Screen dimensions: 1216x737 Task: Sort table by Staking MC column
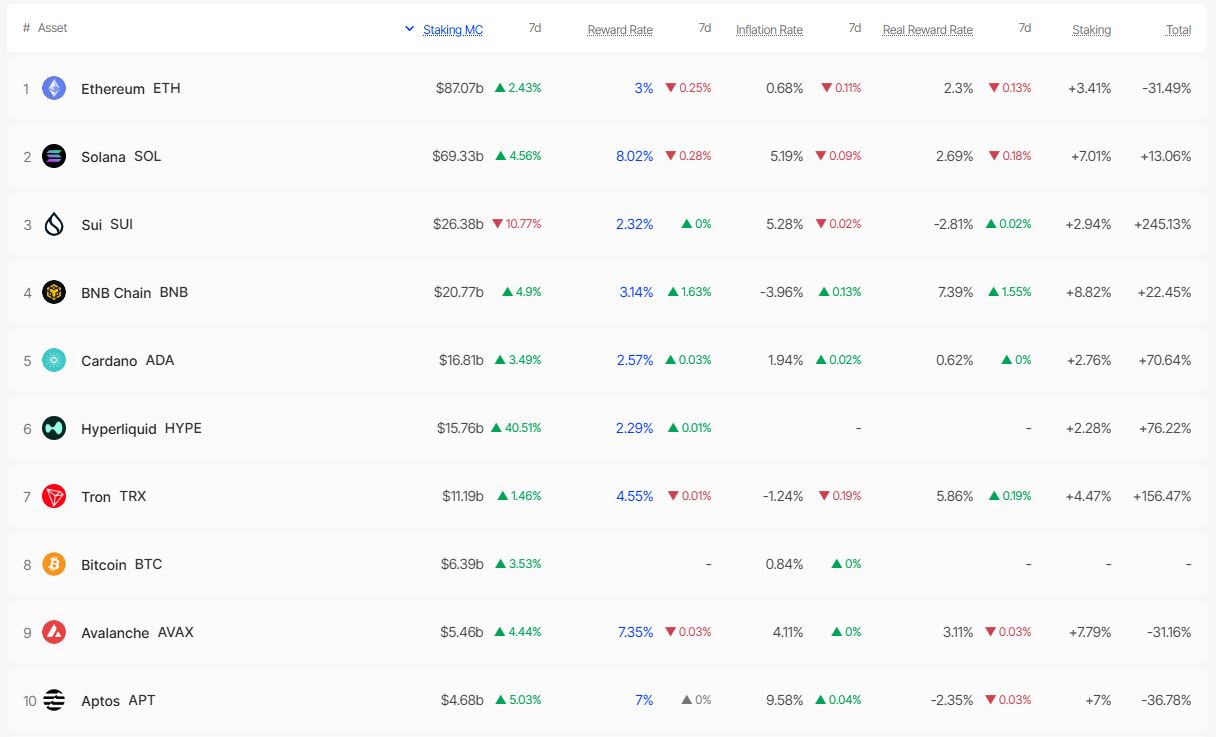tap(453, 30)
